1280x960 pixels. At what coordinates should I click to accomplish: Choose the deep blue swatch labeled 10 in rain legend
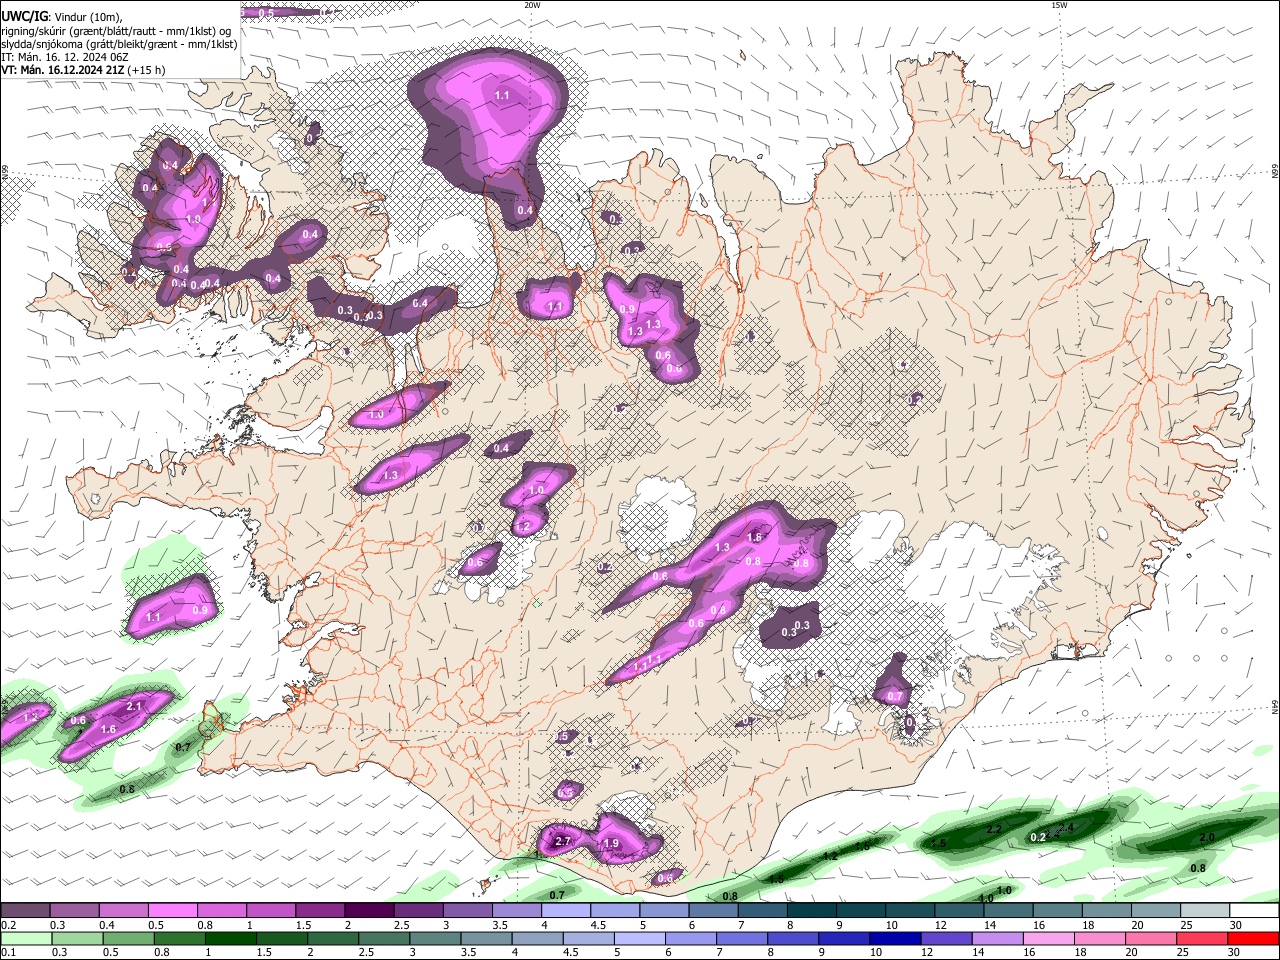[894, 938]
